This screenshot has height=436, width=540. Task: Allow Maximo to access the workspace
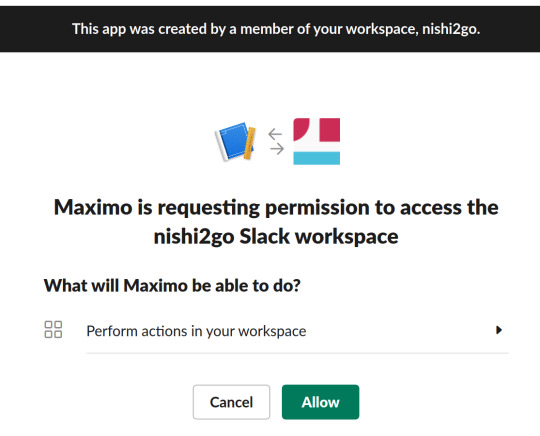point(320,402)
